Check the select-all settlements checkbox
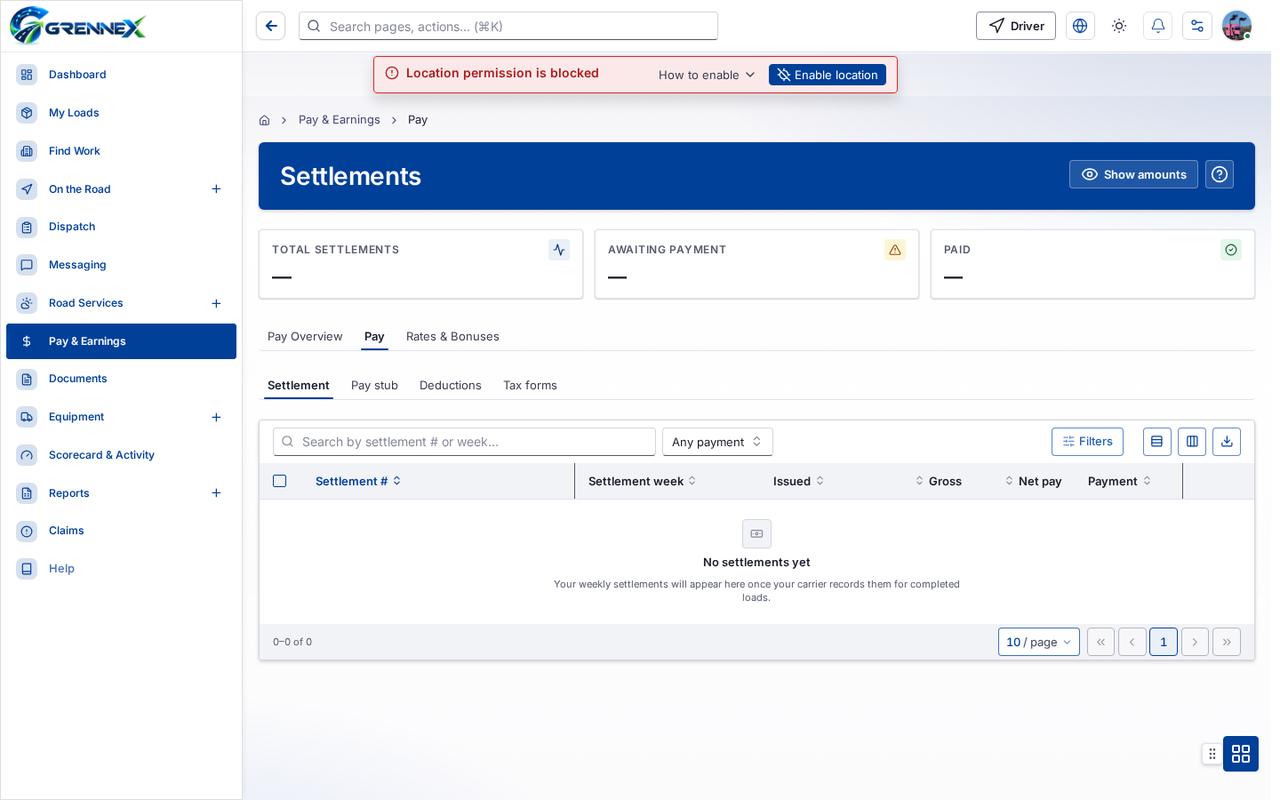 [279, 481]
